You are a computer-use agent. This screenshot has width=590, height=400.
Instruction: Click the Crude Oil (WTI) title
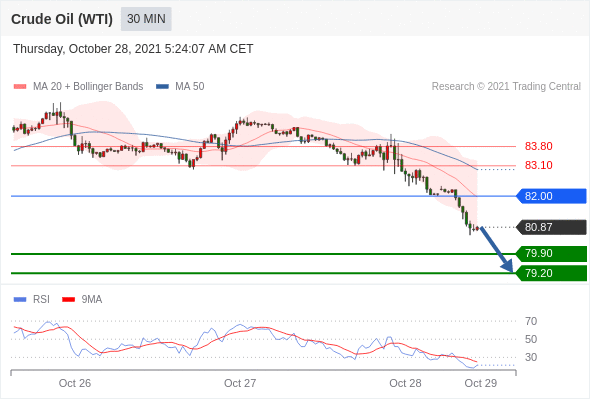tap(62, 19)
